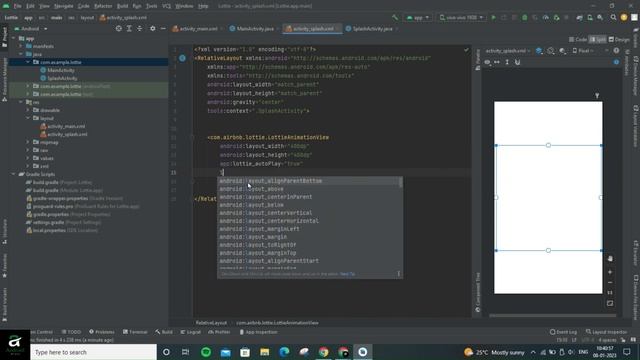Hide the Project panel with minus icon
The width and height of the screenshot is (640, 360).
coord(163,29)
